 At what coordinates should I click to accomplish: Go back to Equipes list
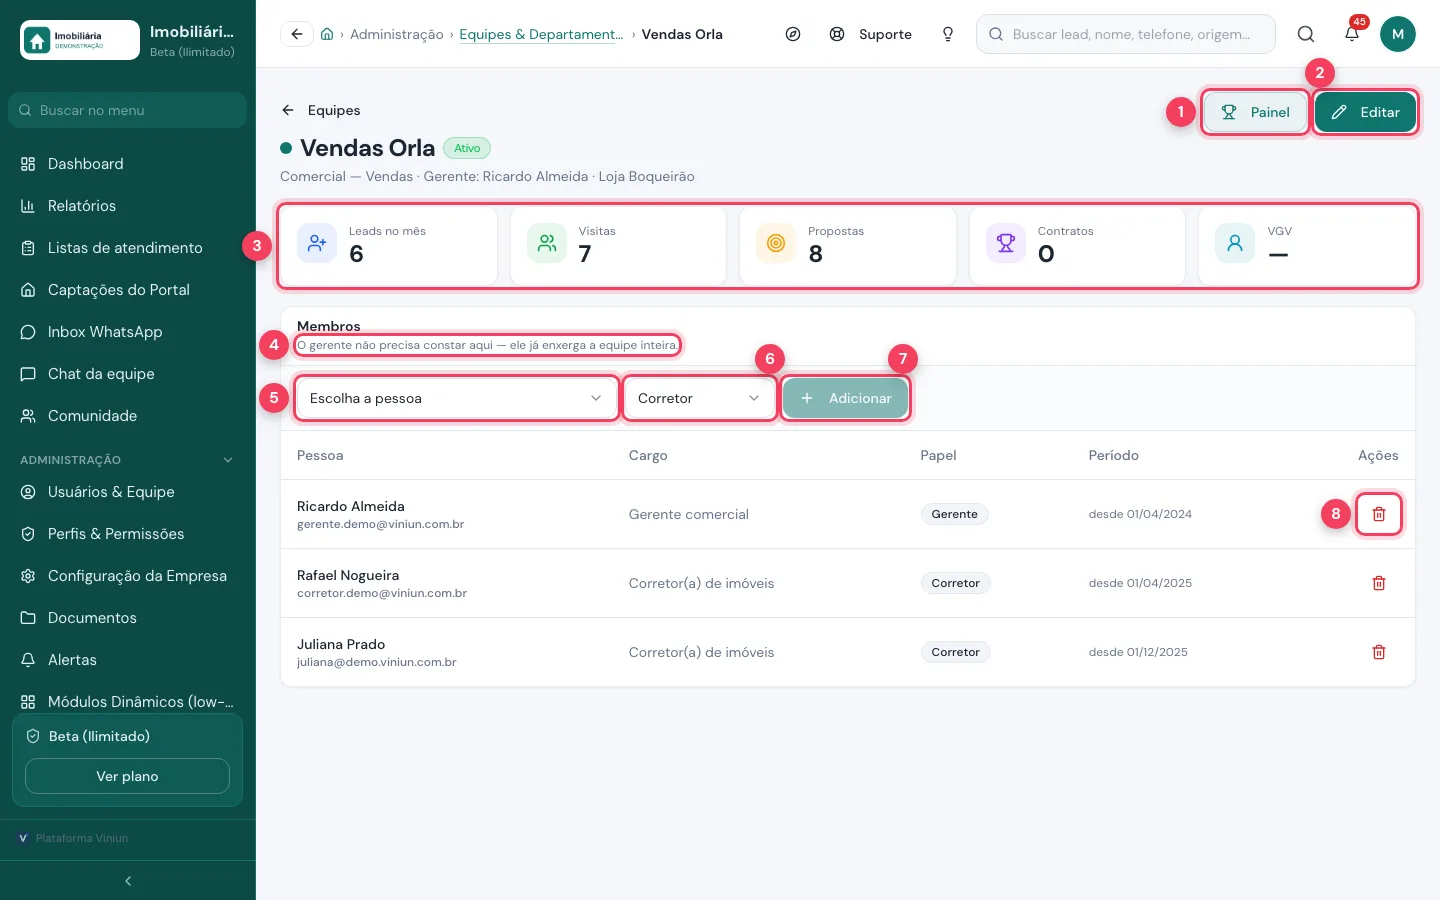point(321,110)
